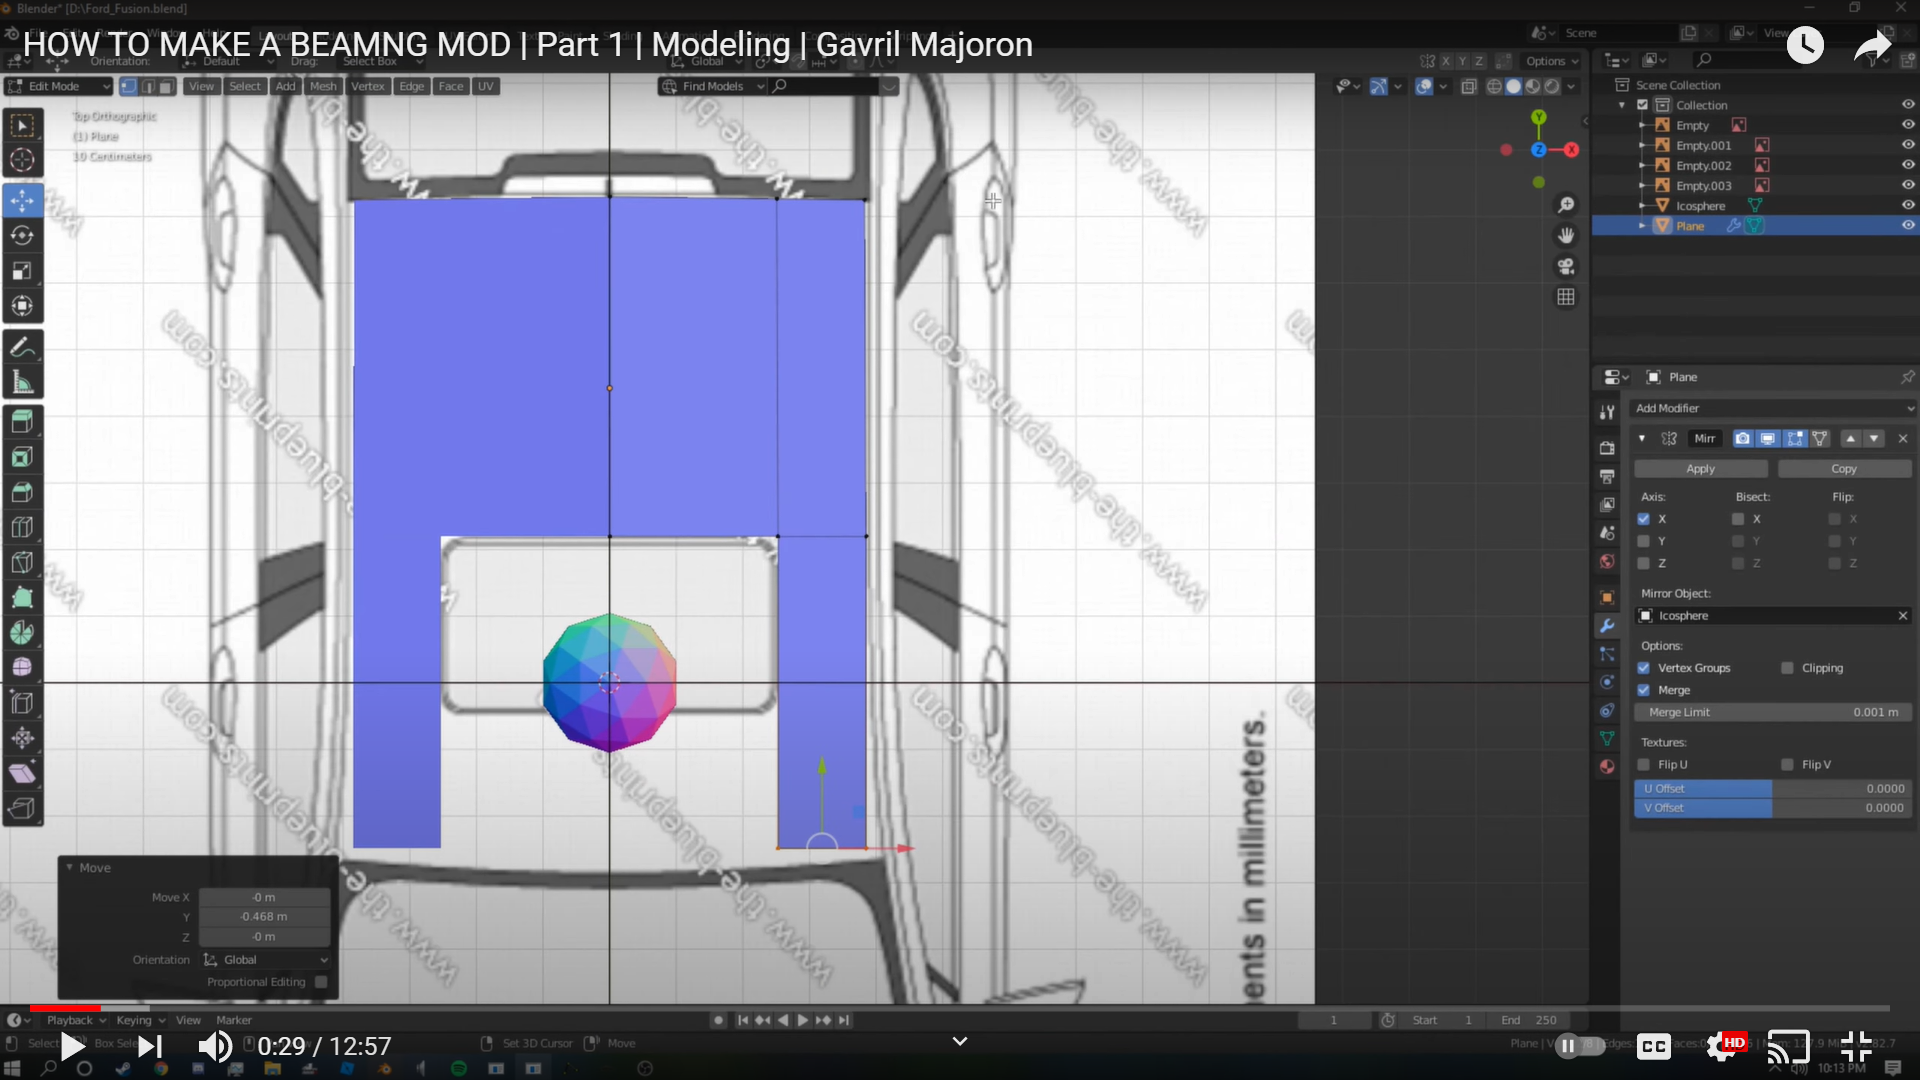This screenshot has width=1920, height=1080.
Task: Select the Poly Build tool
Action: tap(22, 597)
